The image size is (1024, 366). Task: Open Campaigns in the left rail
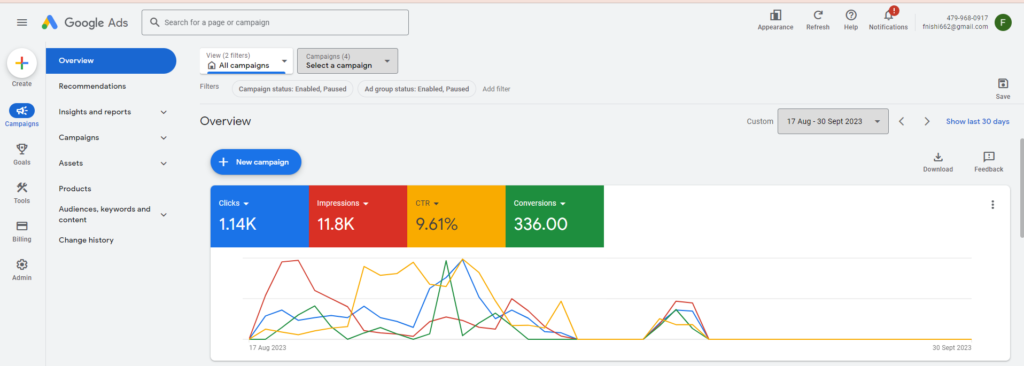click(x=22, y=115)
